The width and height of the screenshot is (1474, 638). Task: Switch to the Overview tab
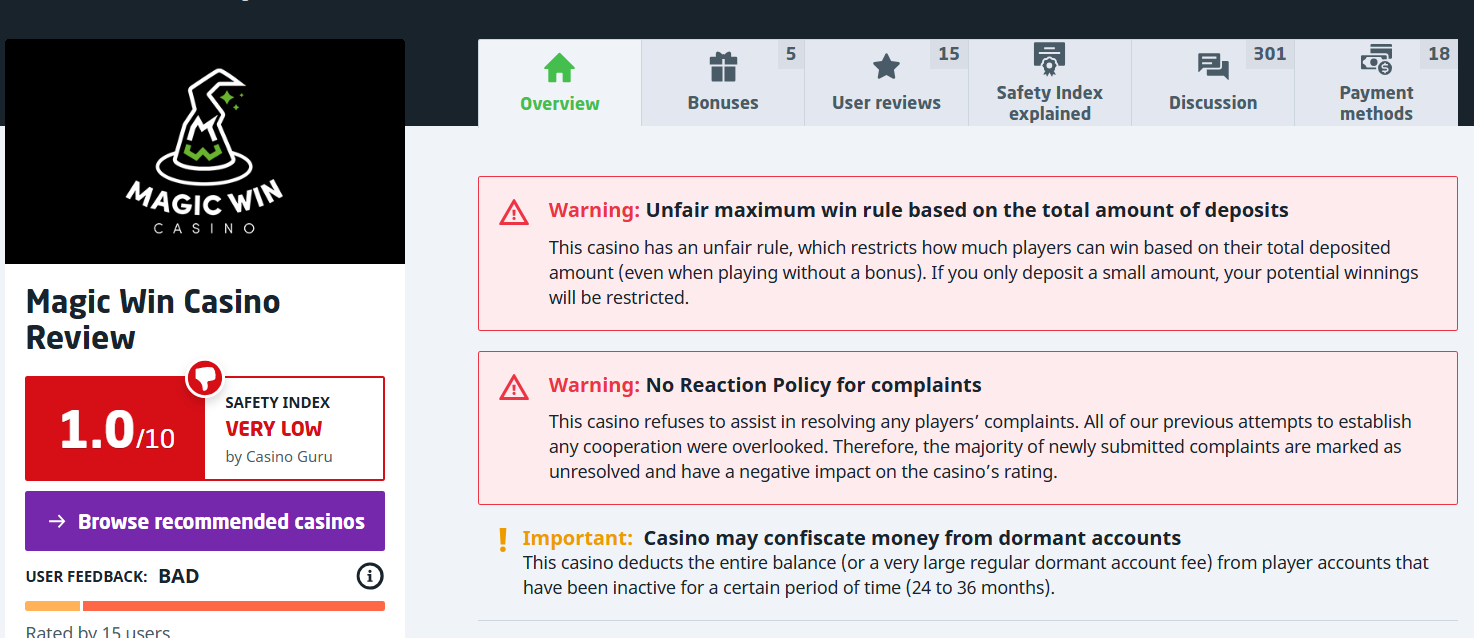(559, 83)
